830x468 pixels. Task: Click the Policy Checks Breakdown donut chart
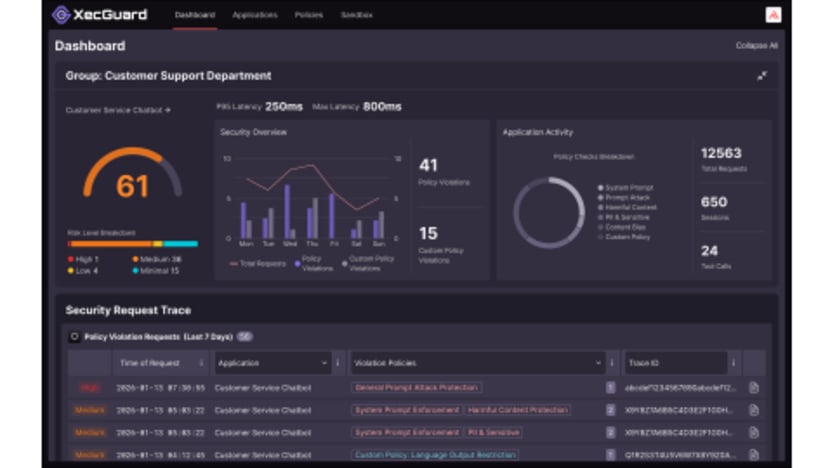point(549,212)
